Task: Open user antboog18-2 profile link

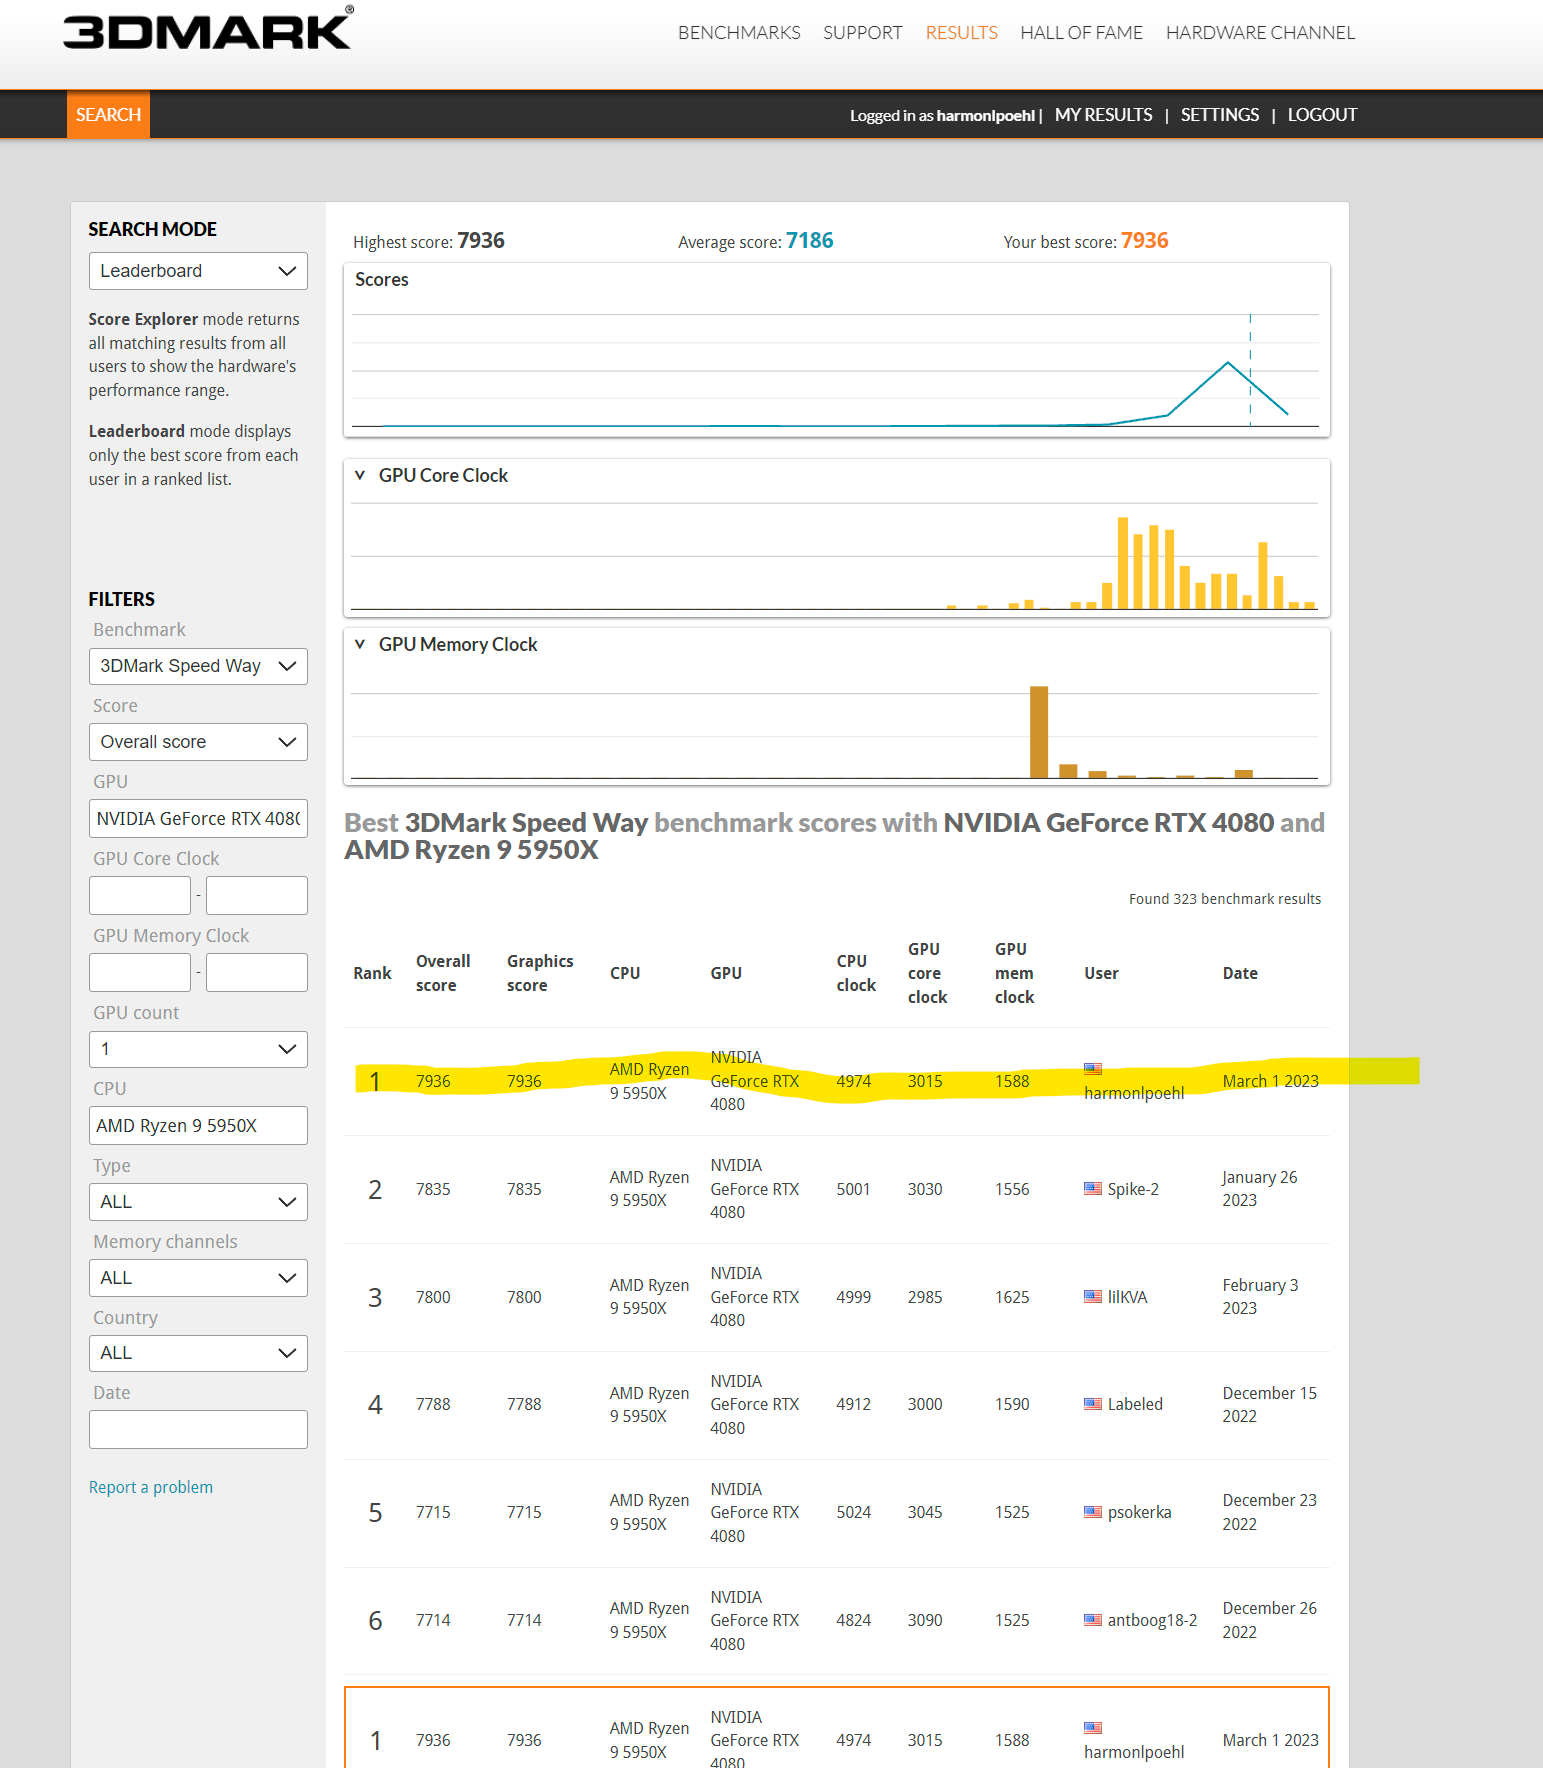Action: point(1152,1620)
